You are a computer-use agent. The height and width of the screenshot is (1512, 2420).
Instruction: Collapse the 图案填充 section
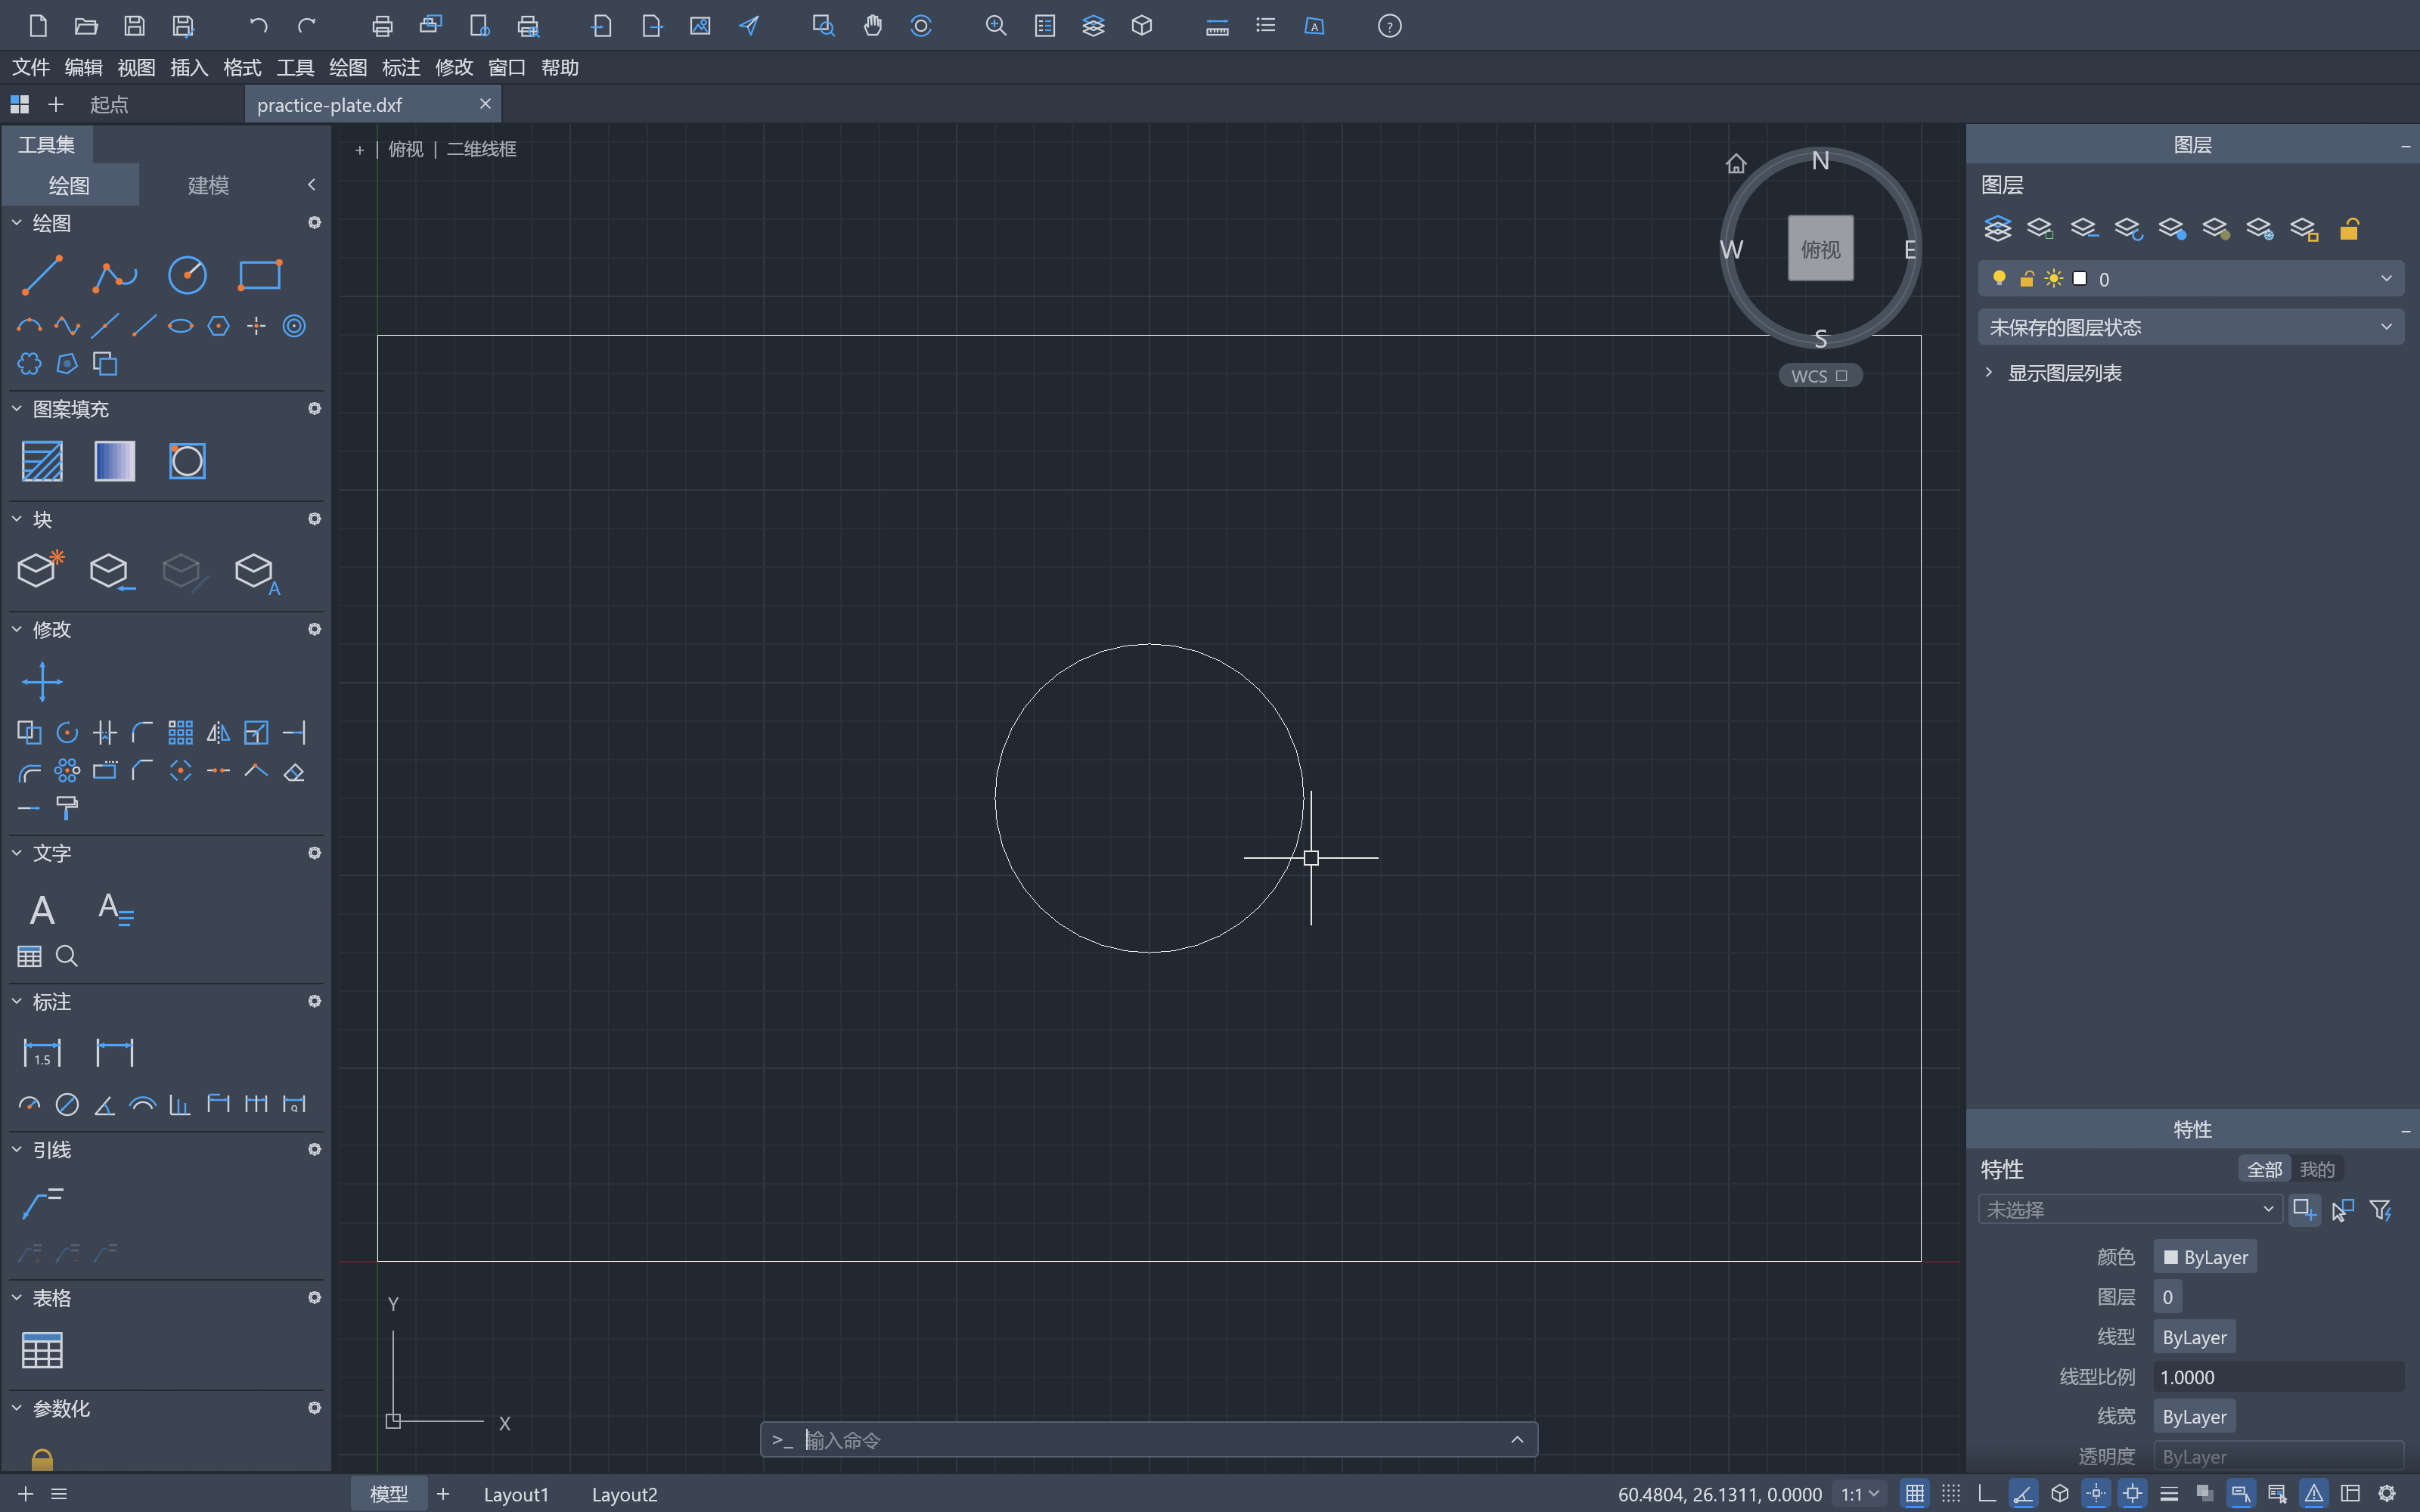pos(17,408)
